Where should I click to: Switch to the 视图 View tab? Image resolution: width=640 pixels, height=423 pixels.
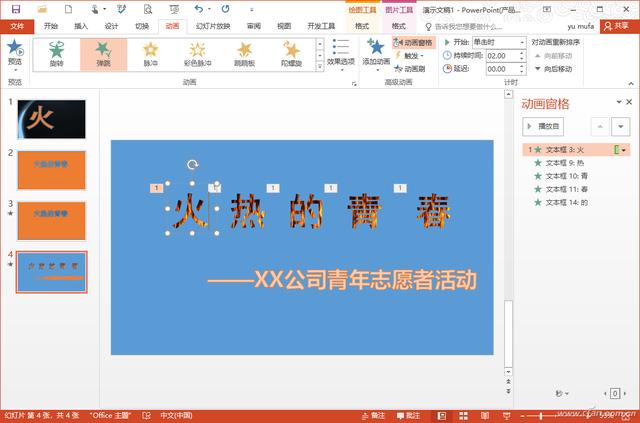(x=284, y=26)
